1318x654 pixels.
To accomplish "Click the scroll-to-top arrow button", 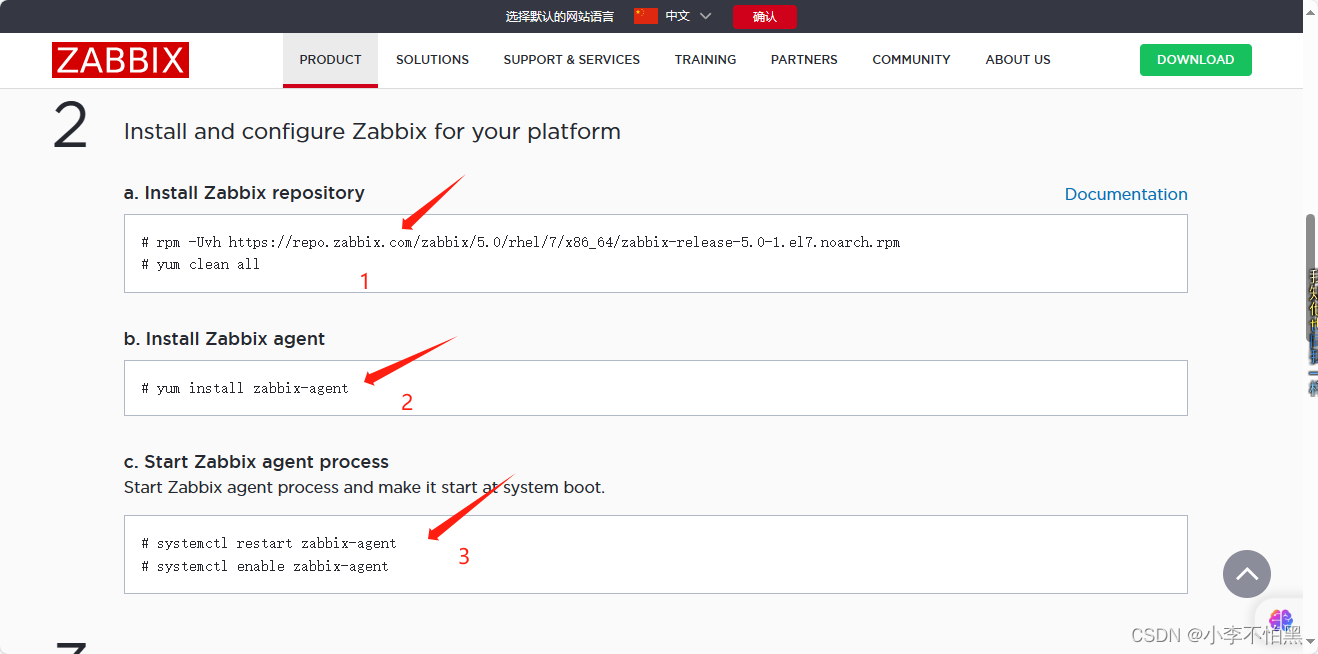I will (x=1246, y=574).
